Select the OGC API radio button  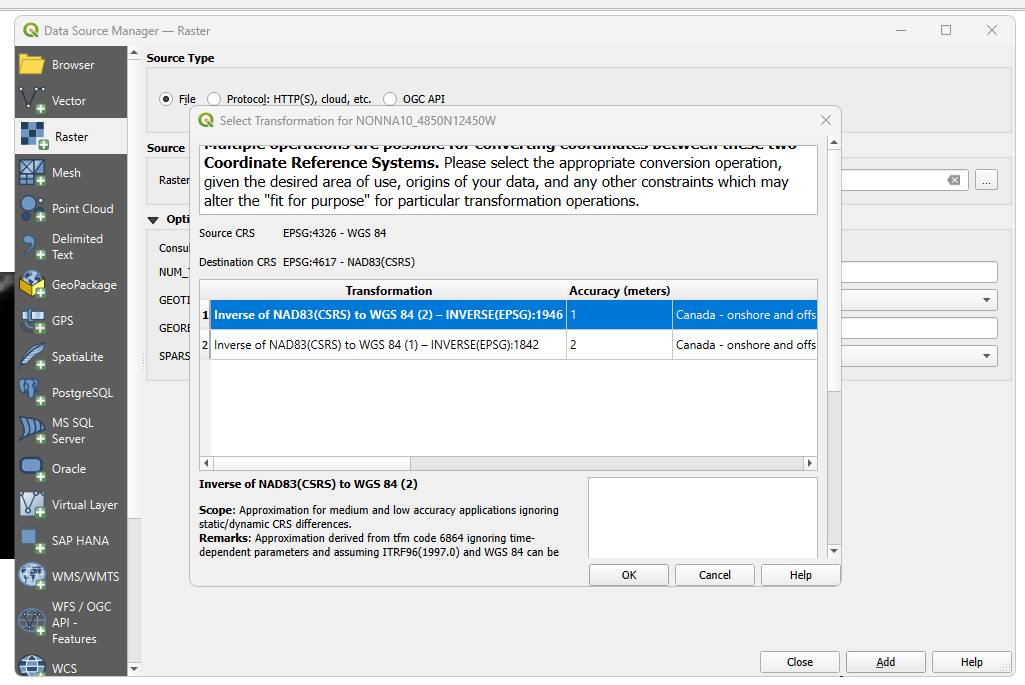click(x=390, y=99)
